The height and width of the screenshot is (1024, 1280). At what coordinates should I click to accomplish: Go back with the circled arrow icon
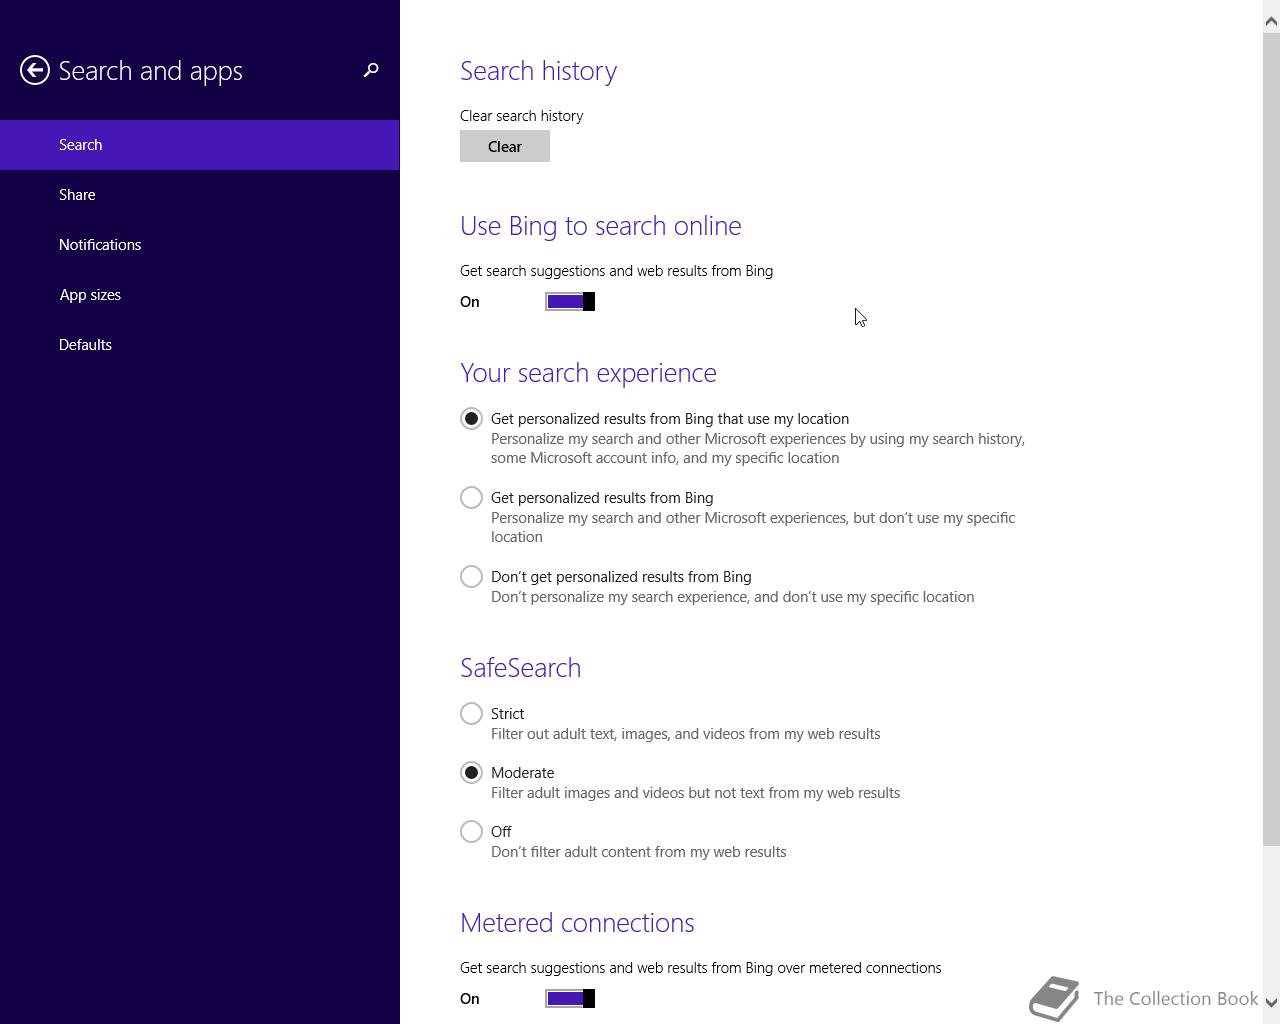tap(35, 70)
